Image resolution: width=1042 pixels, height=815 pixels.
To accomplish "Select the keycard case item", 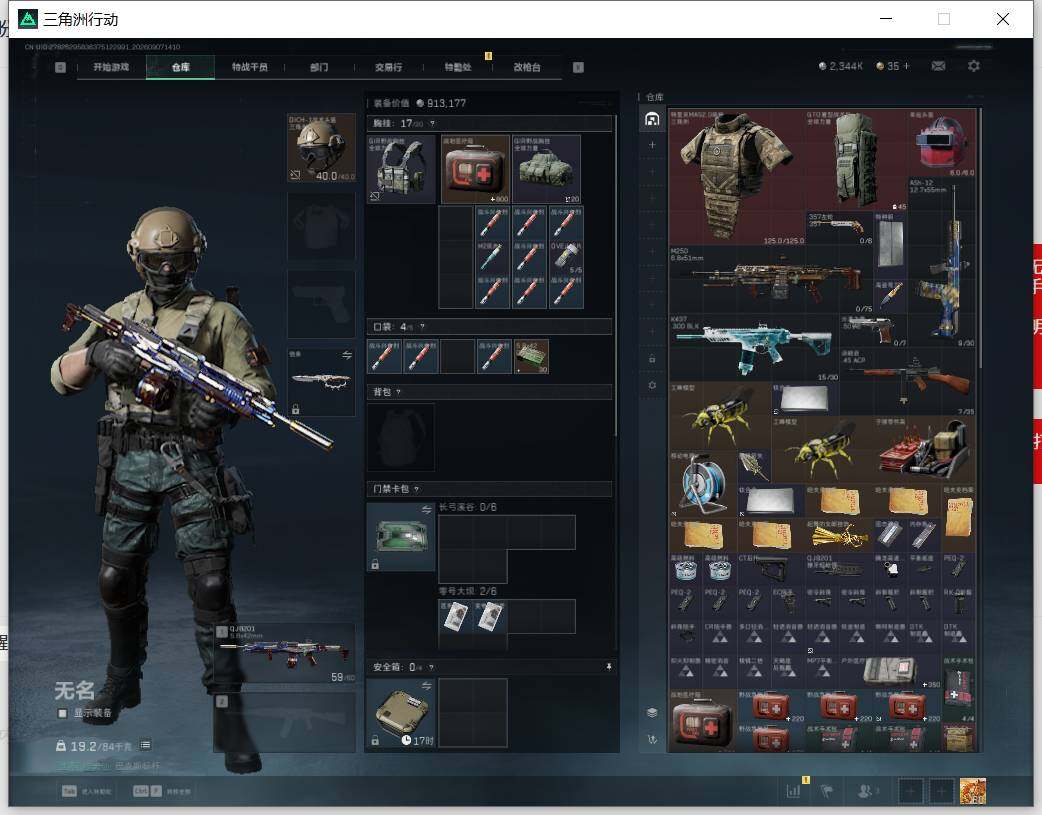I will pyautogui.click(x=401, y=536).
